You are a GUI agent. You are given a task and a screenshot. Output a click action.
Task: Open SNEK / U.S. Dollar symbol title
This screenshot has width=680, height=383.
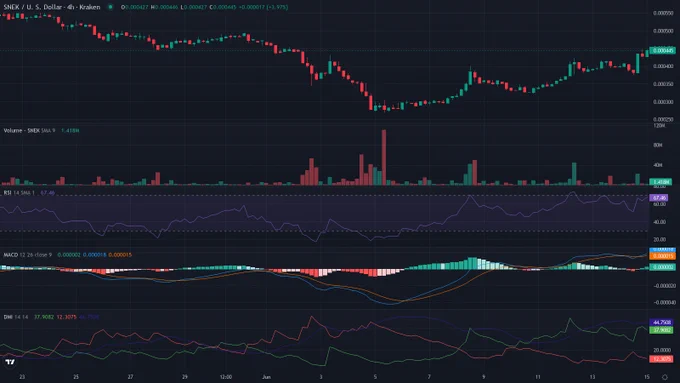click(x=52, y=7)
